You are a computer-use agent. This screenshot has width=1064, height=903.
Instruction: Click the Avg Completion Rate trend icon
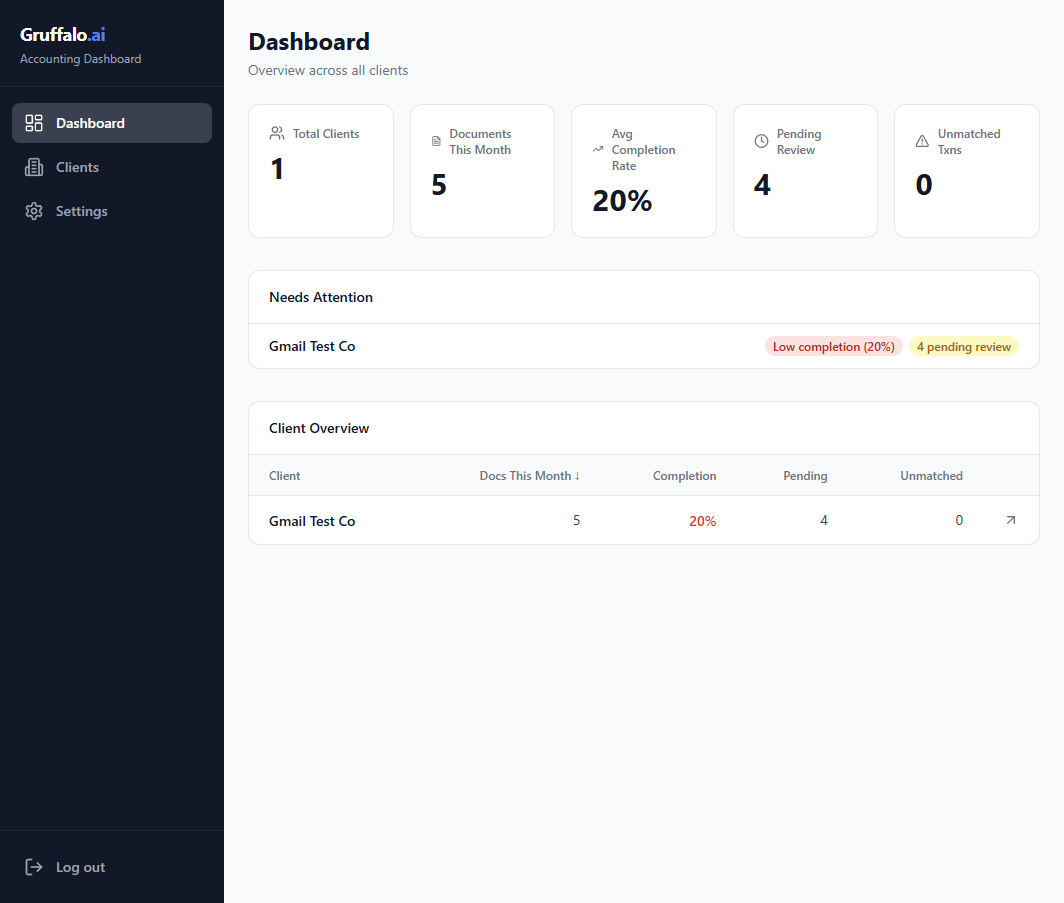pyautogui.click(x=598, y=150)
